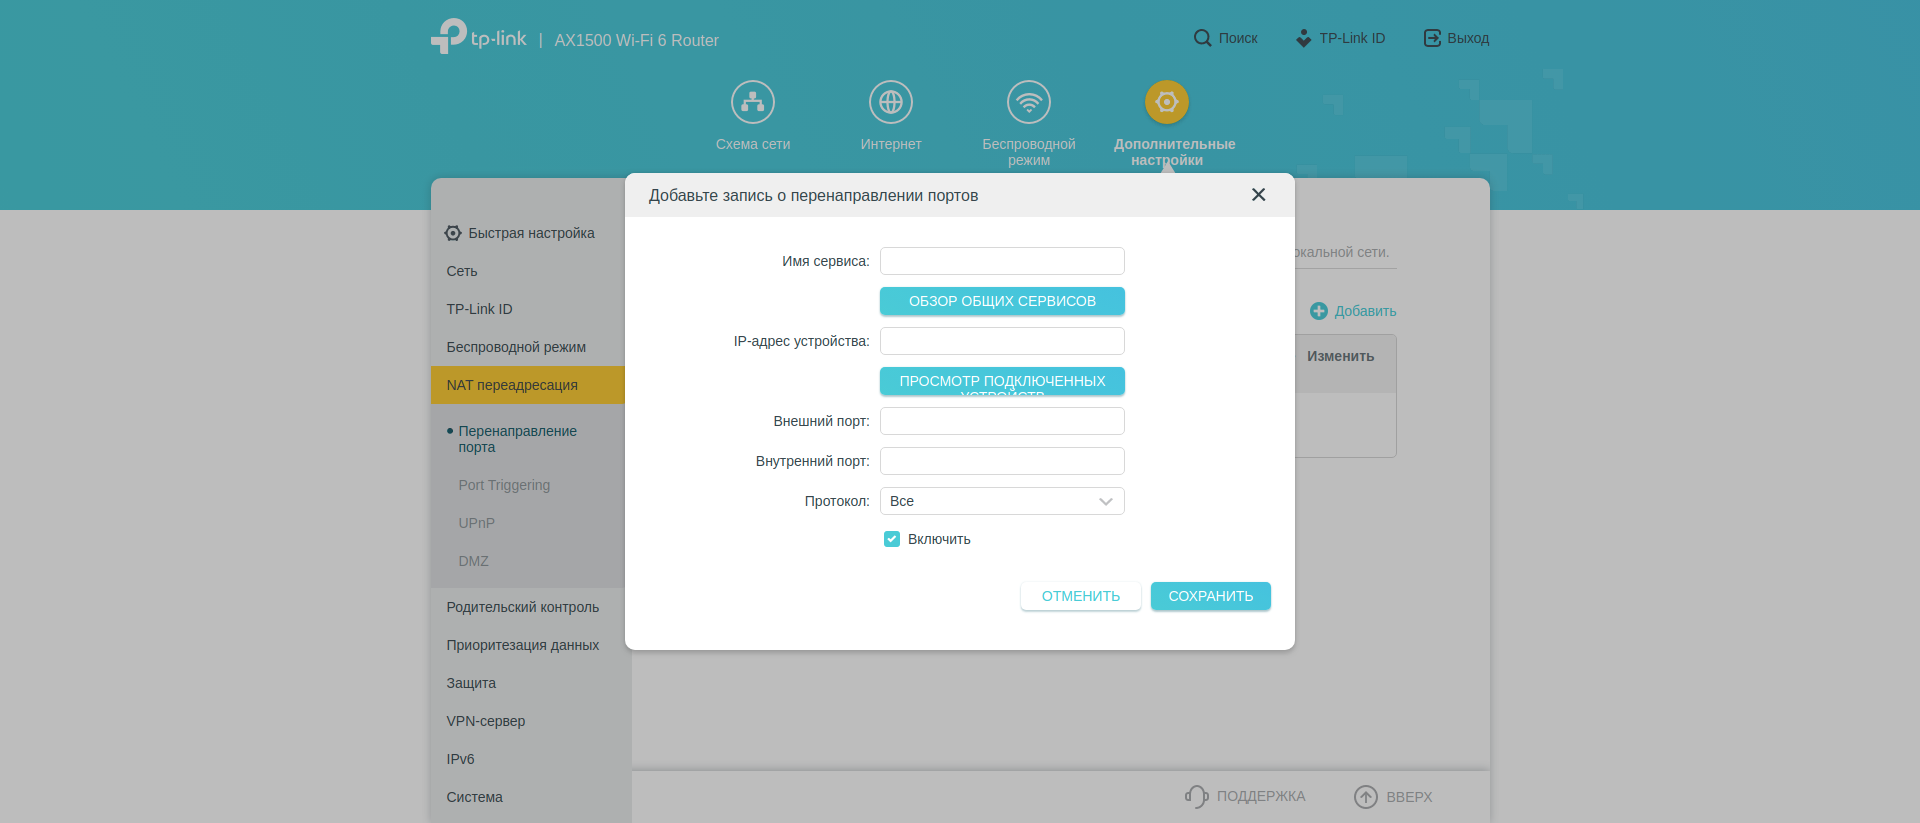
Task: Click into the Имя сервиса field
Action: point(1002,261)
